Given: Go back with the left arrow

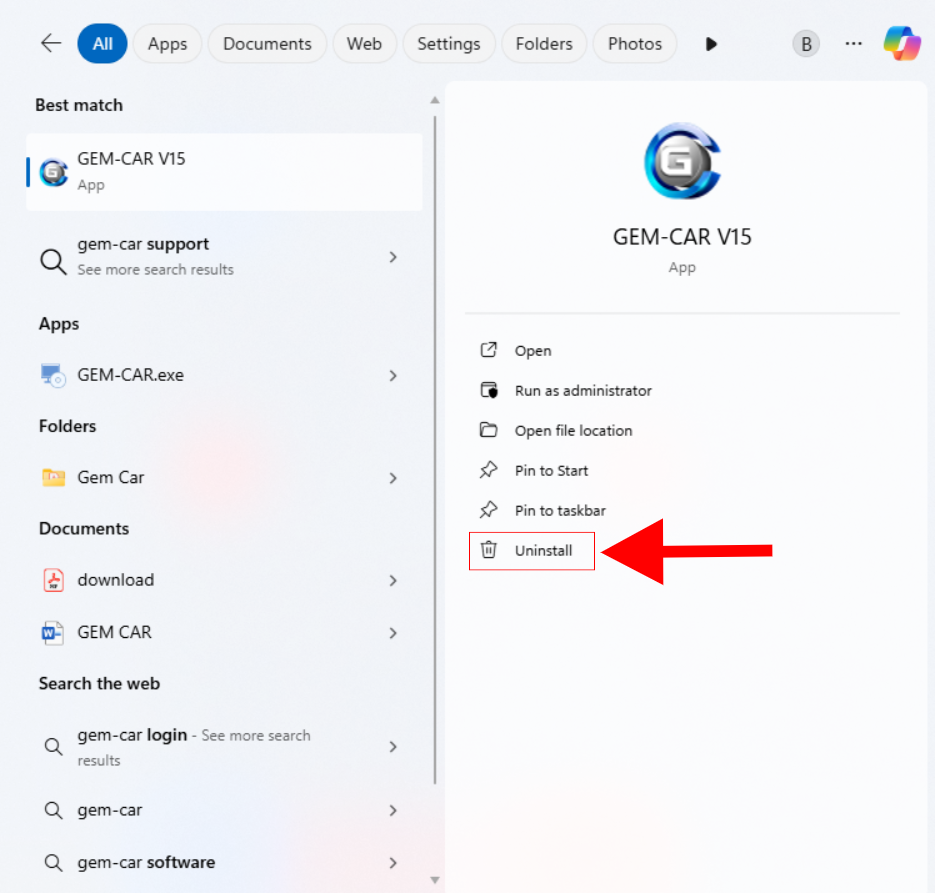Looking at the screenshot, I should (51, 43).
